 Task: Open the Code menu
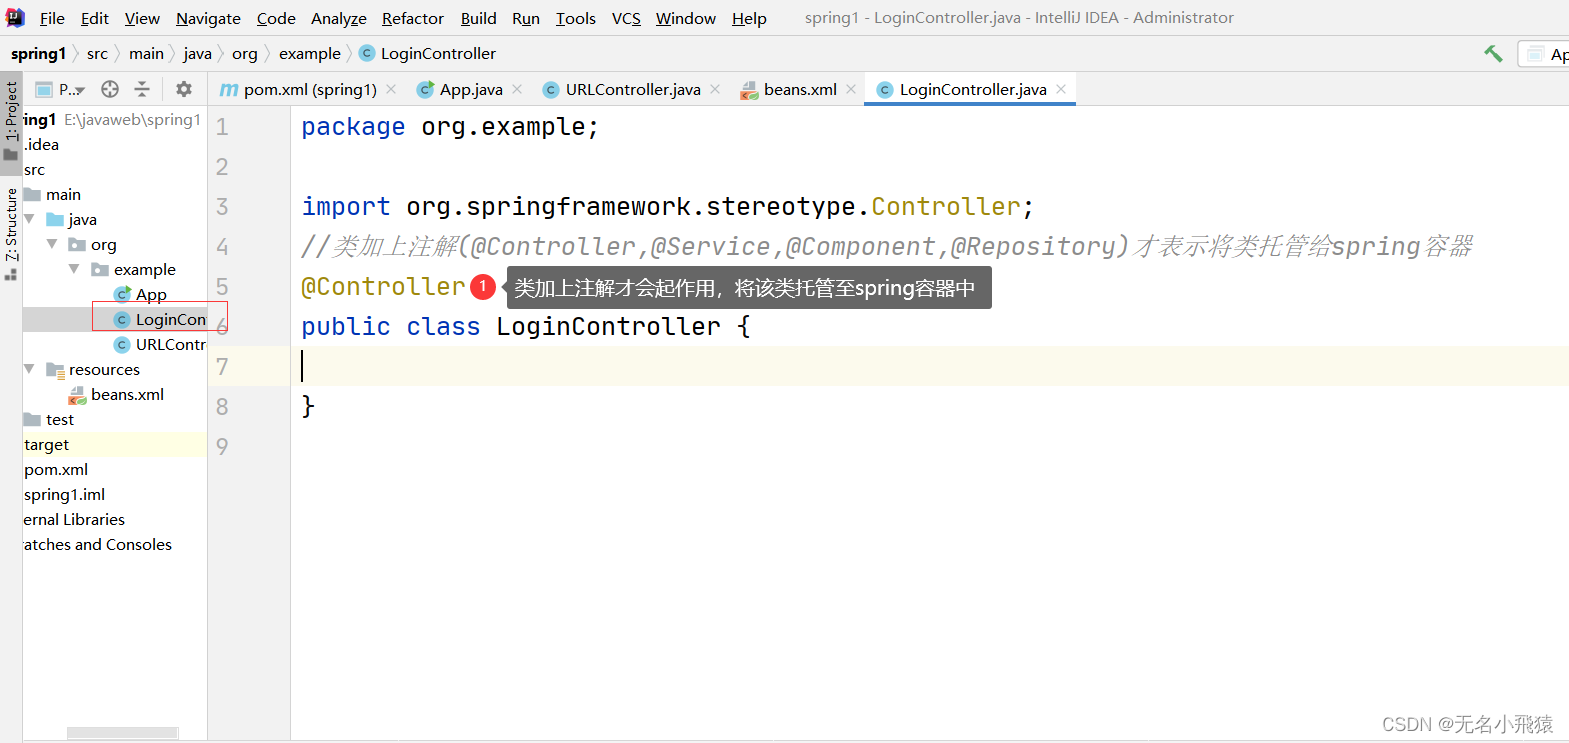coord(276,18)
